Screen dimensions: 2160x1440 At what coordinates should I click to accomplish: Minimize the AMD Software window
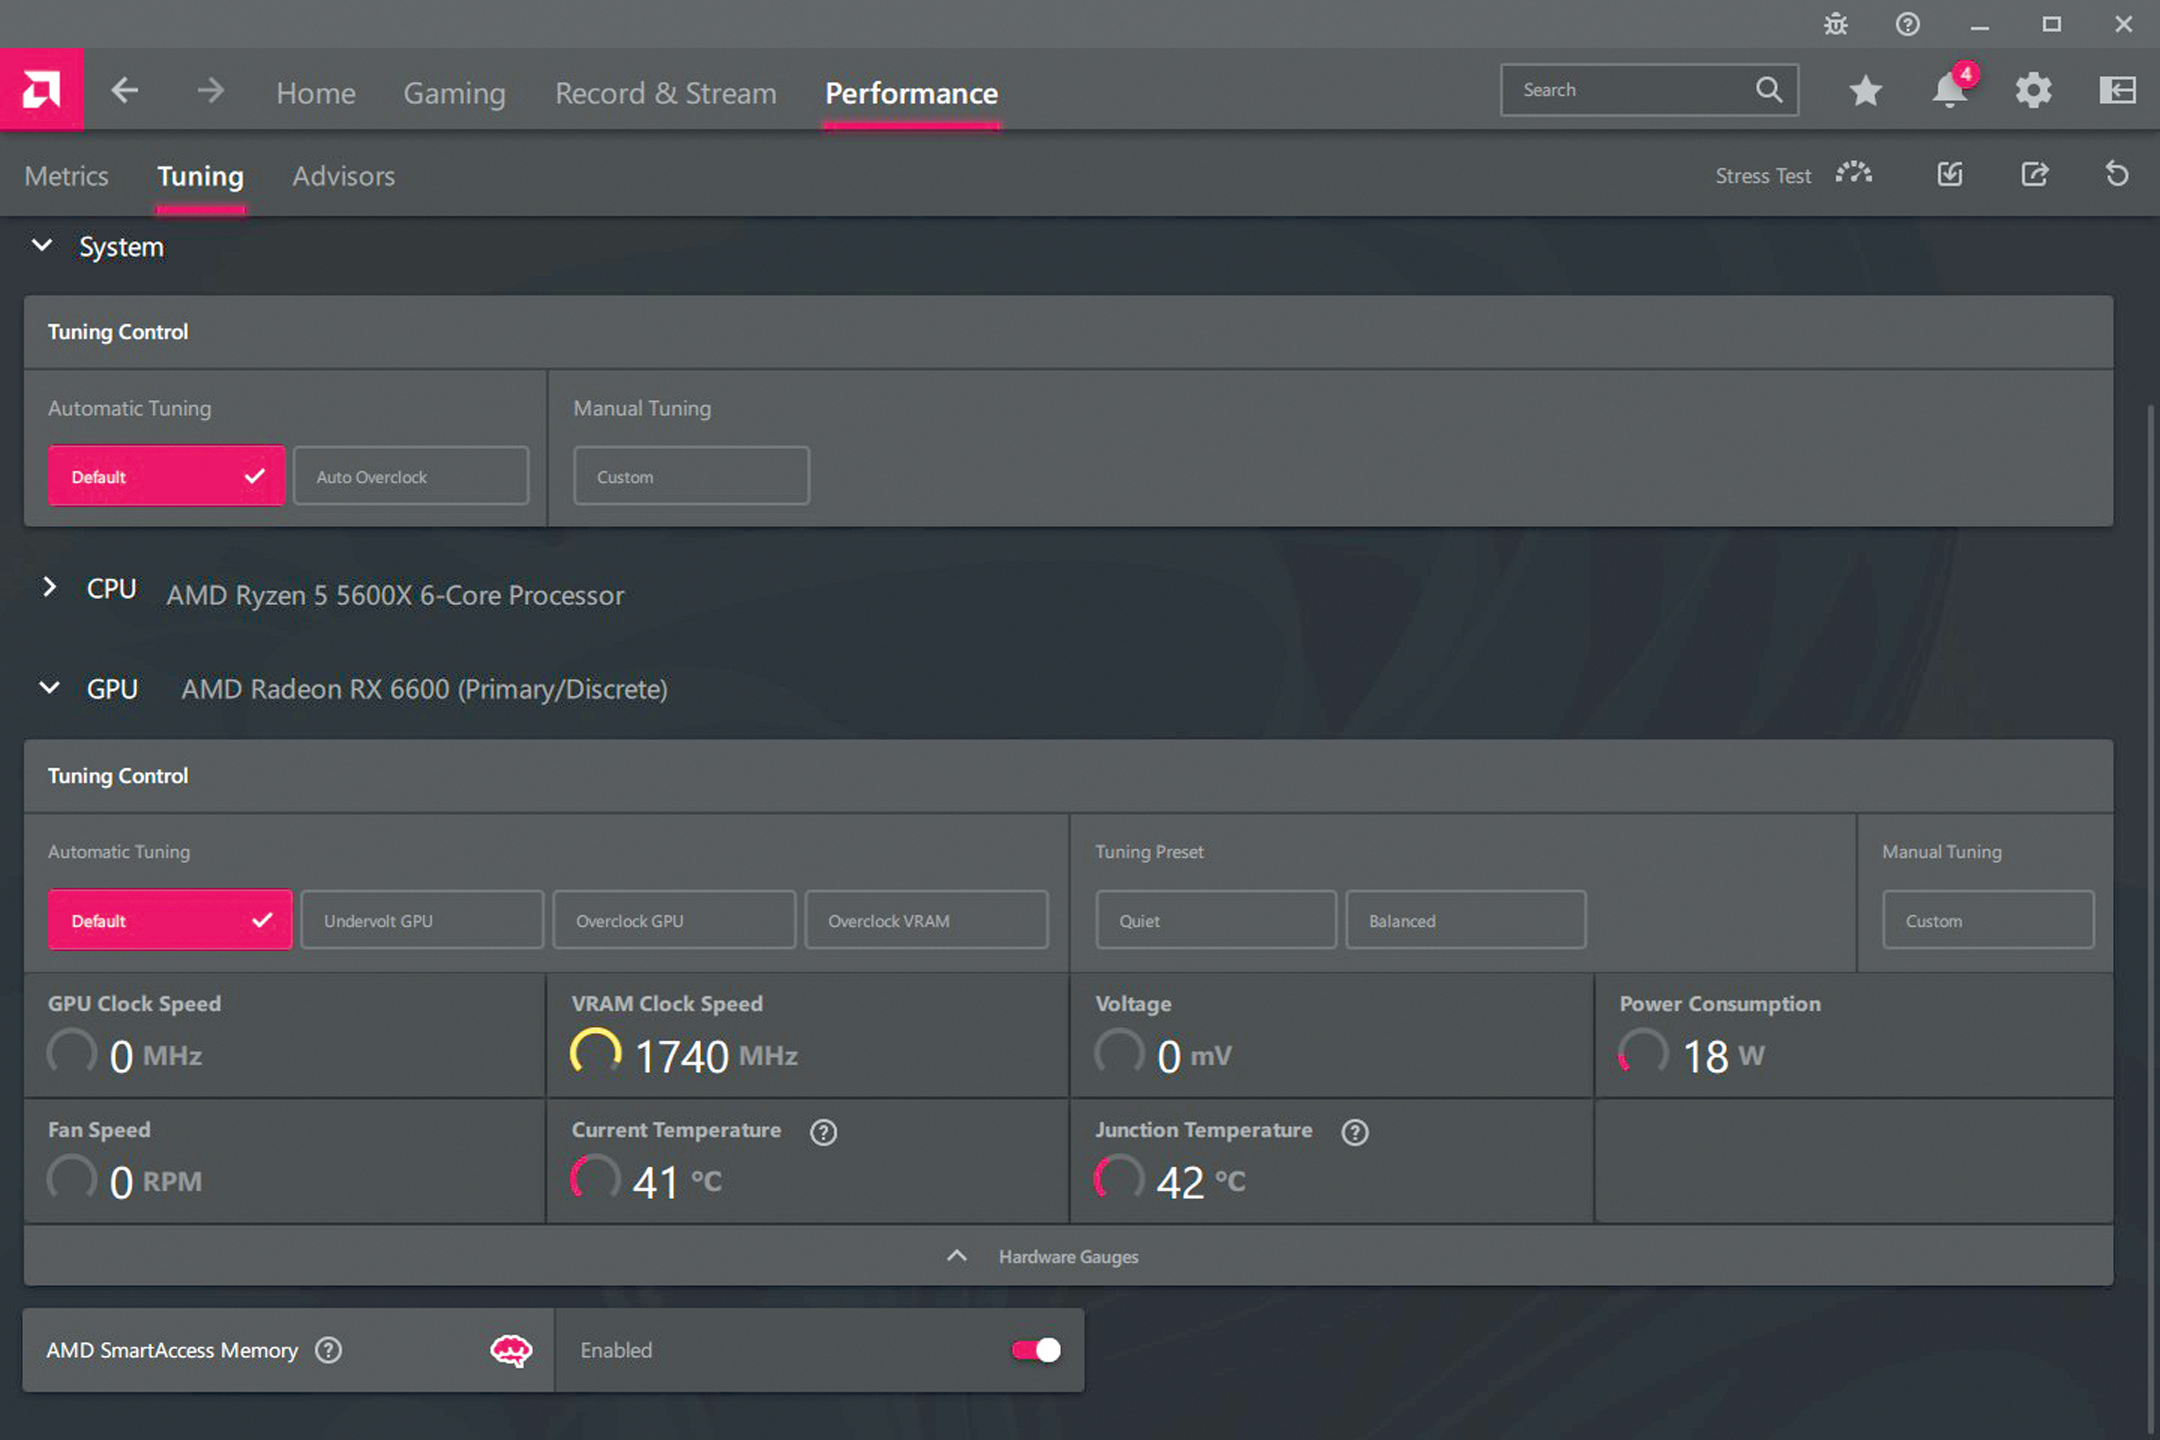click(1979, 25)
